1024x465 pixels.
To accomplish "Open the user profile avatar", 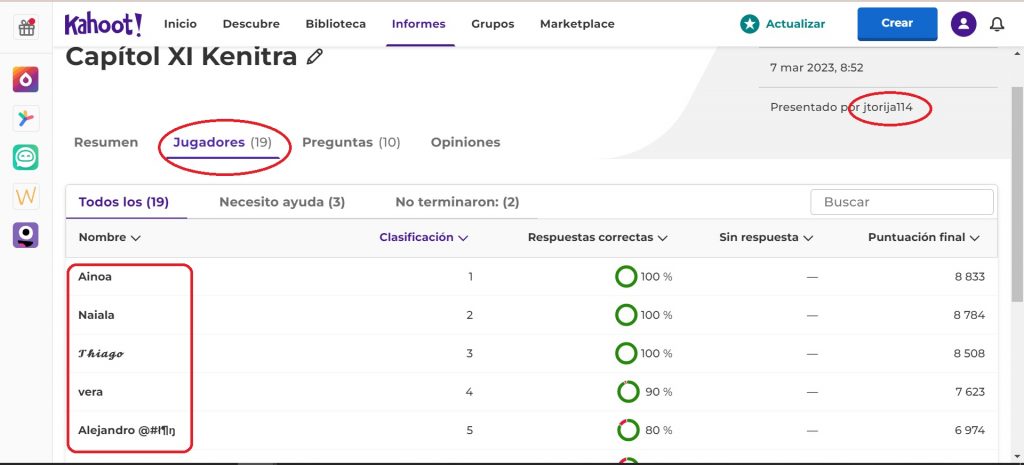I will point(963,24).
